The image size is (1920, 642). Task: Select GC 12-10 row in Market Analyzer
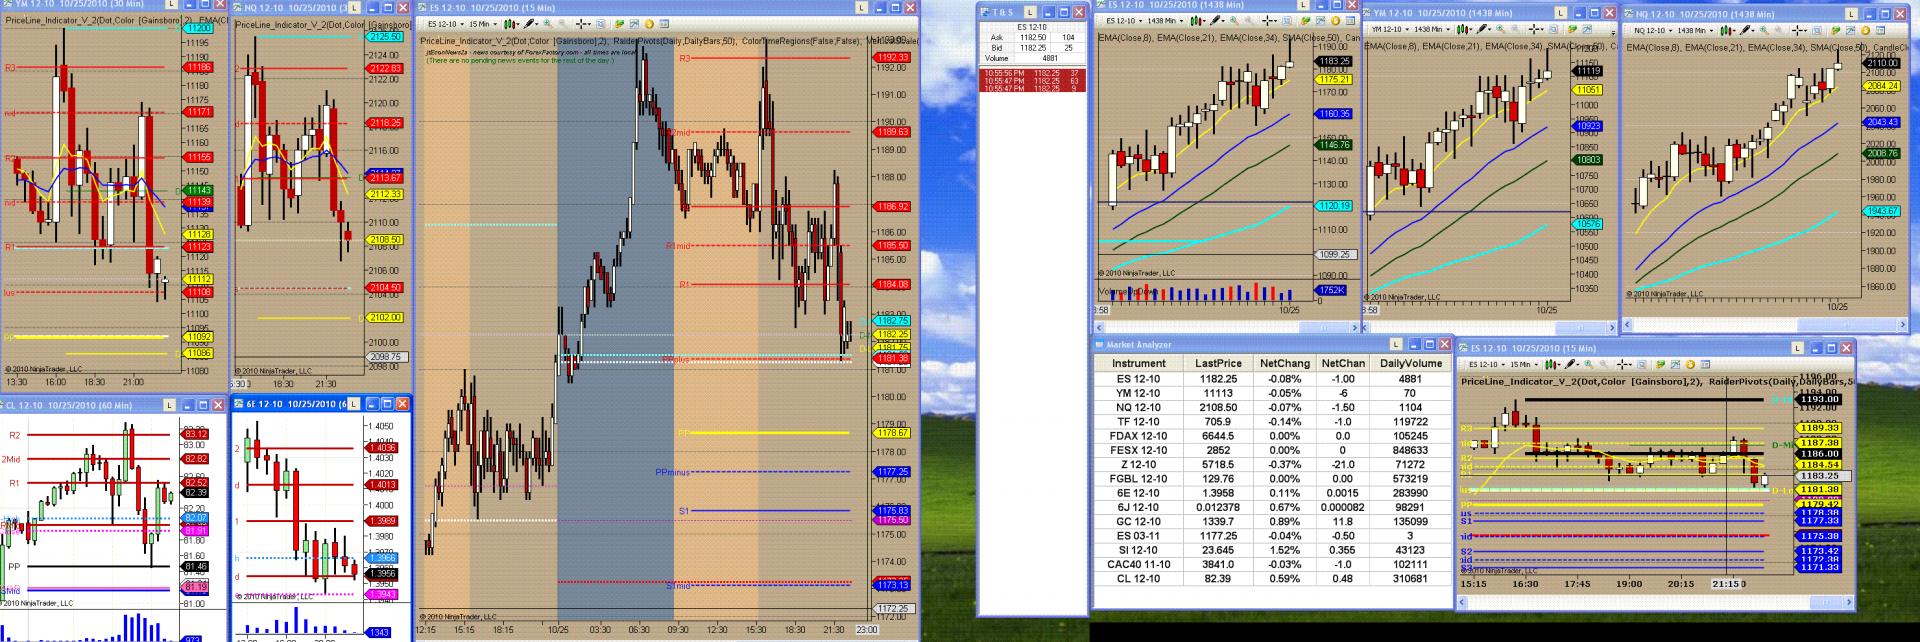(x=1272, y=521)
